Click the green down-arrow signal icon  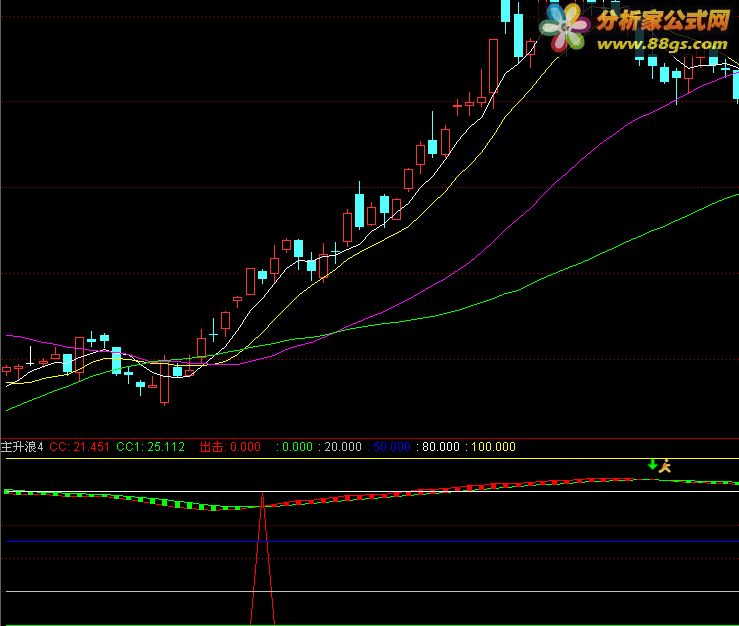point(652,464)
